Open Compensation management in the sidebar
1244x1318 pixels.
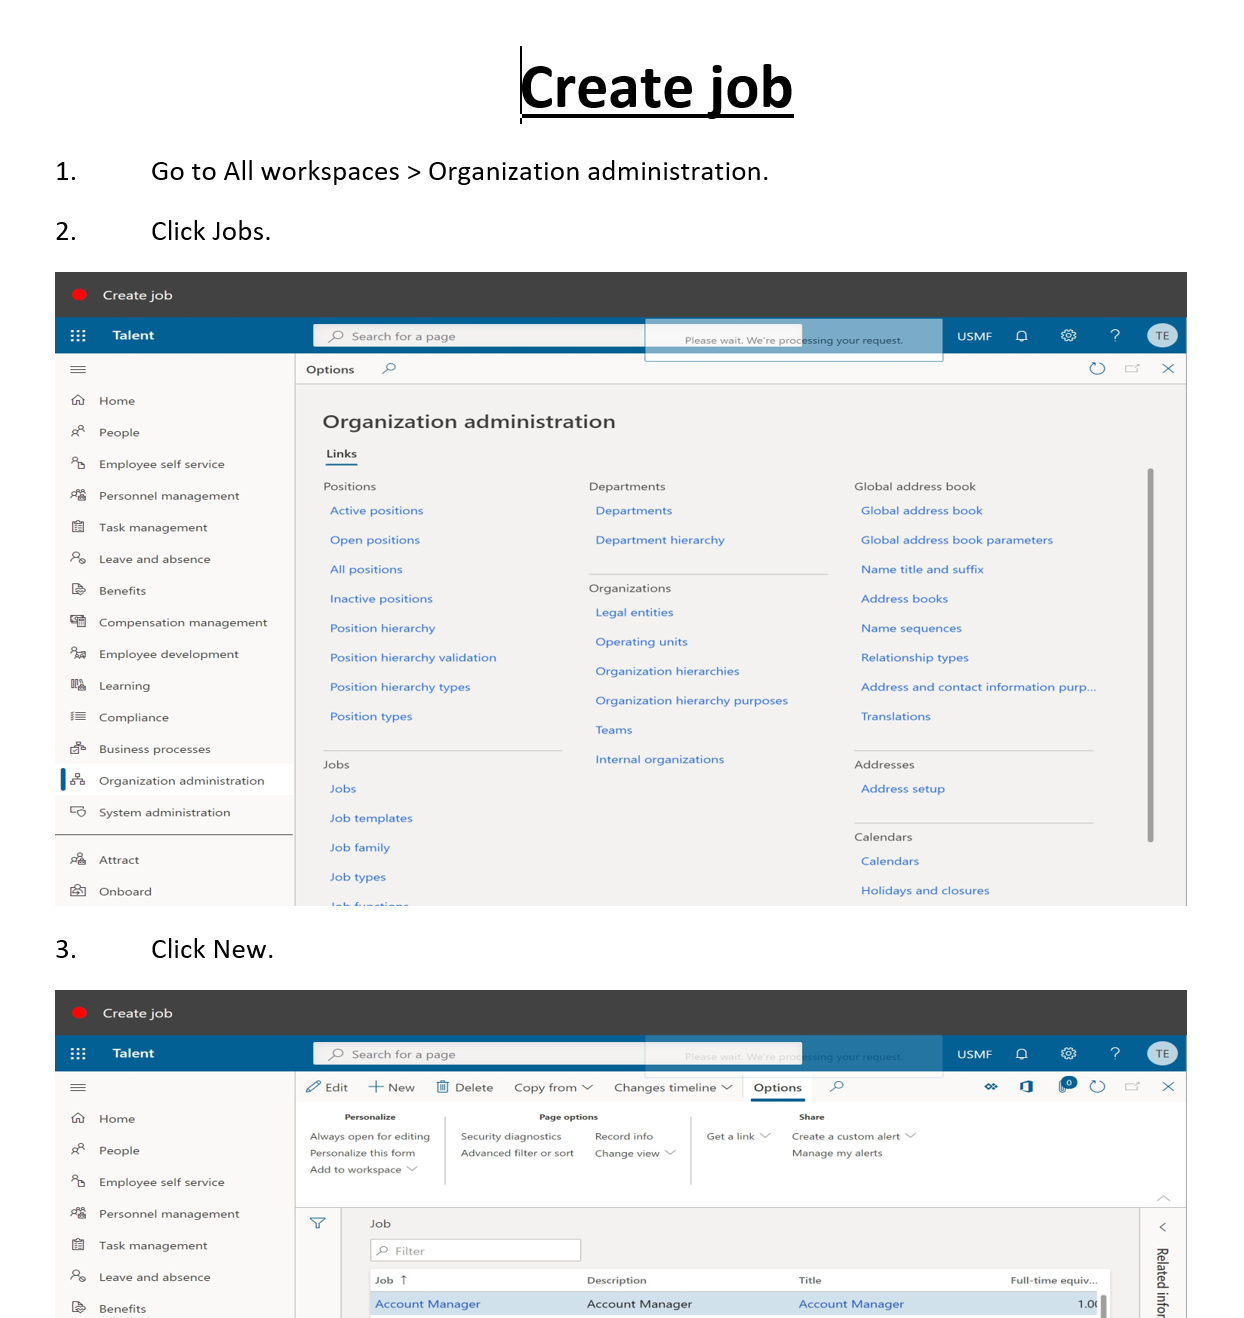[x=182, y=622]
